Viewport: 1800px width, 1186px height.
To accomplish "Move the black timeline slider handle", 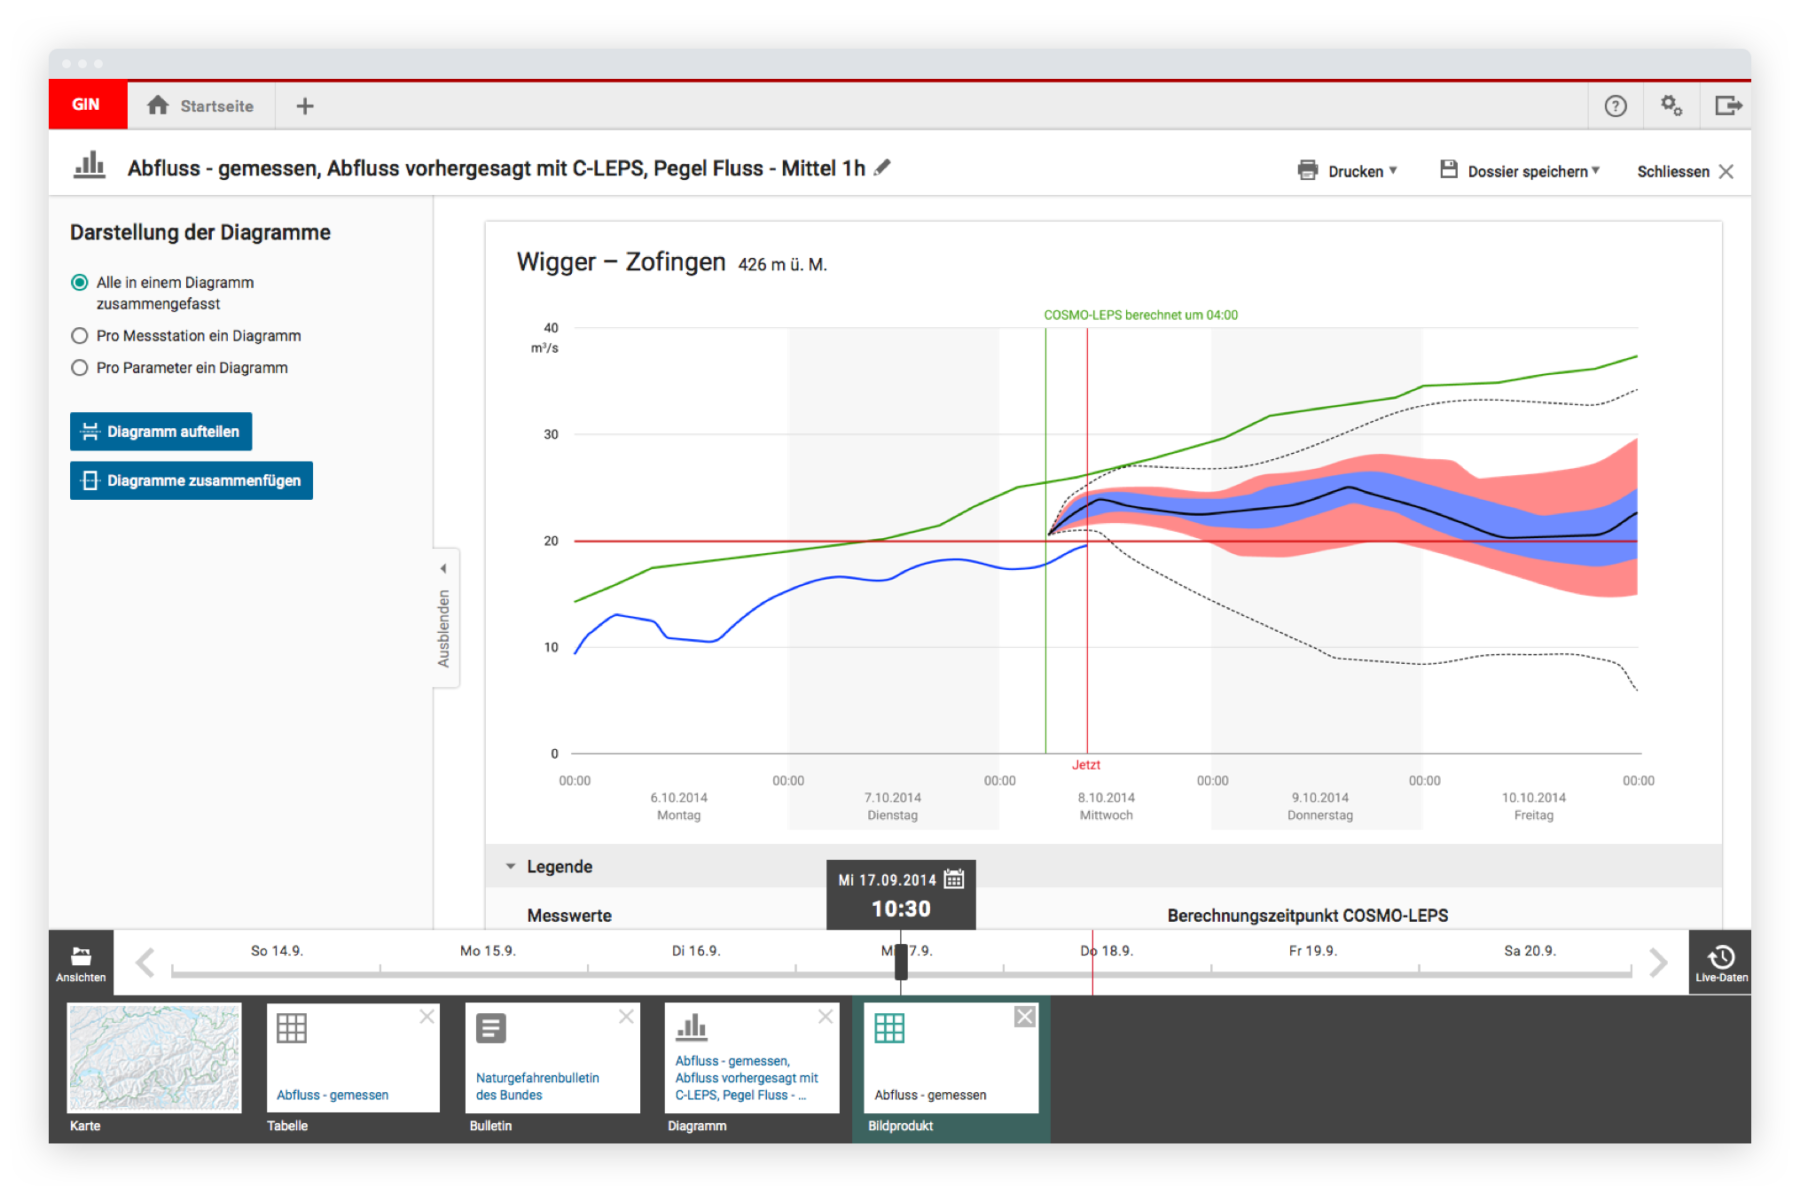I will (x=901, y=961).
